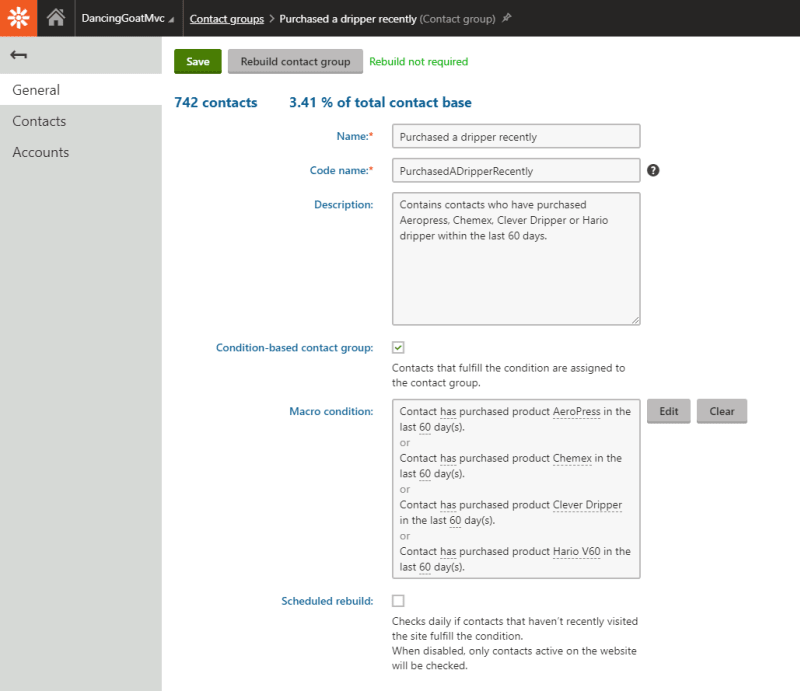Click the 'Condition-based contact group:' label
The width and height of the screenshot is (800, 691).
point(294,348)
